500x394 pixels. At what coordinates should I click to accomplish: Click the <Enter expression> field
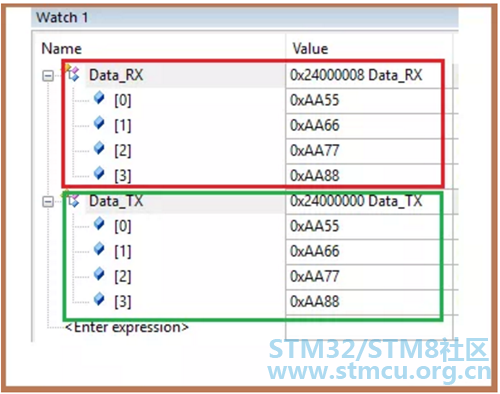point(127,327)
